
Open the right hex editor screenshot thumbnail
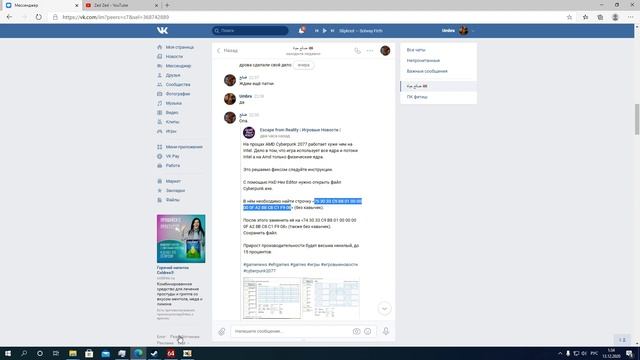click(x=331, y=298)
